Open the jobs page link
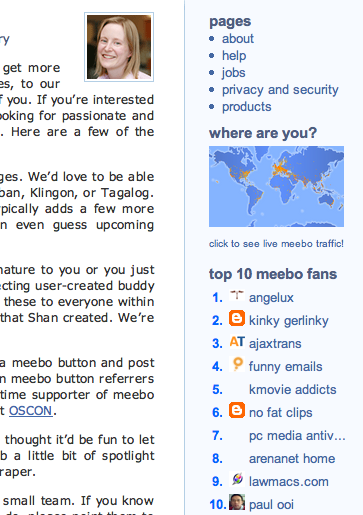 [233, 73]
